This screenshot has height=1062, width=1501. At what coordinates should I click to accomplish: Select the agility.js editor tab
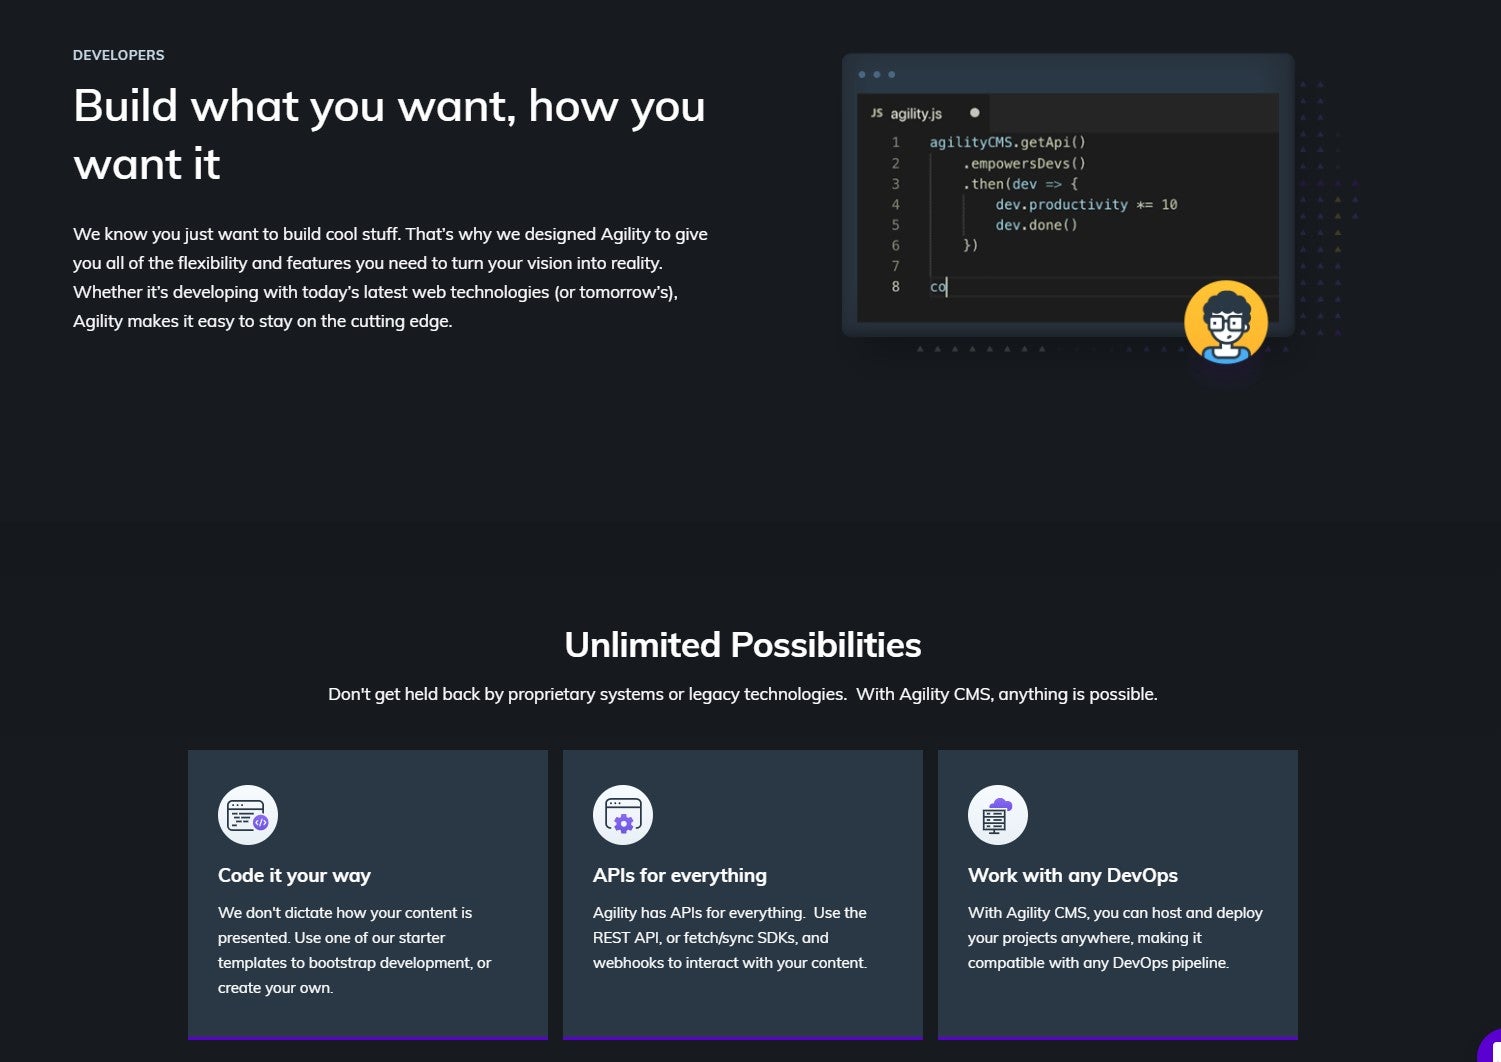[924, 113]
